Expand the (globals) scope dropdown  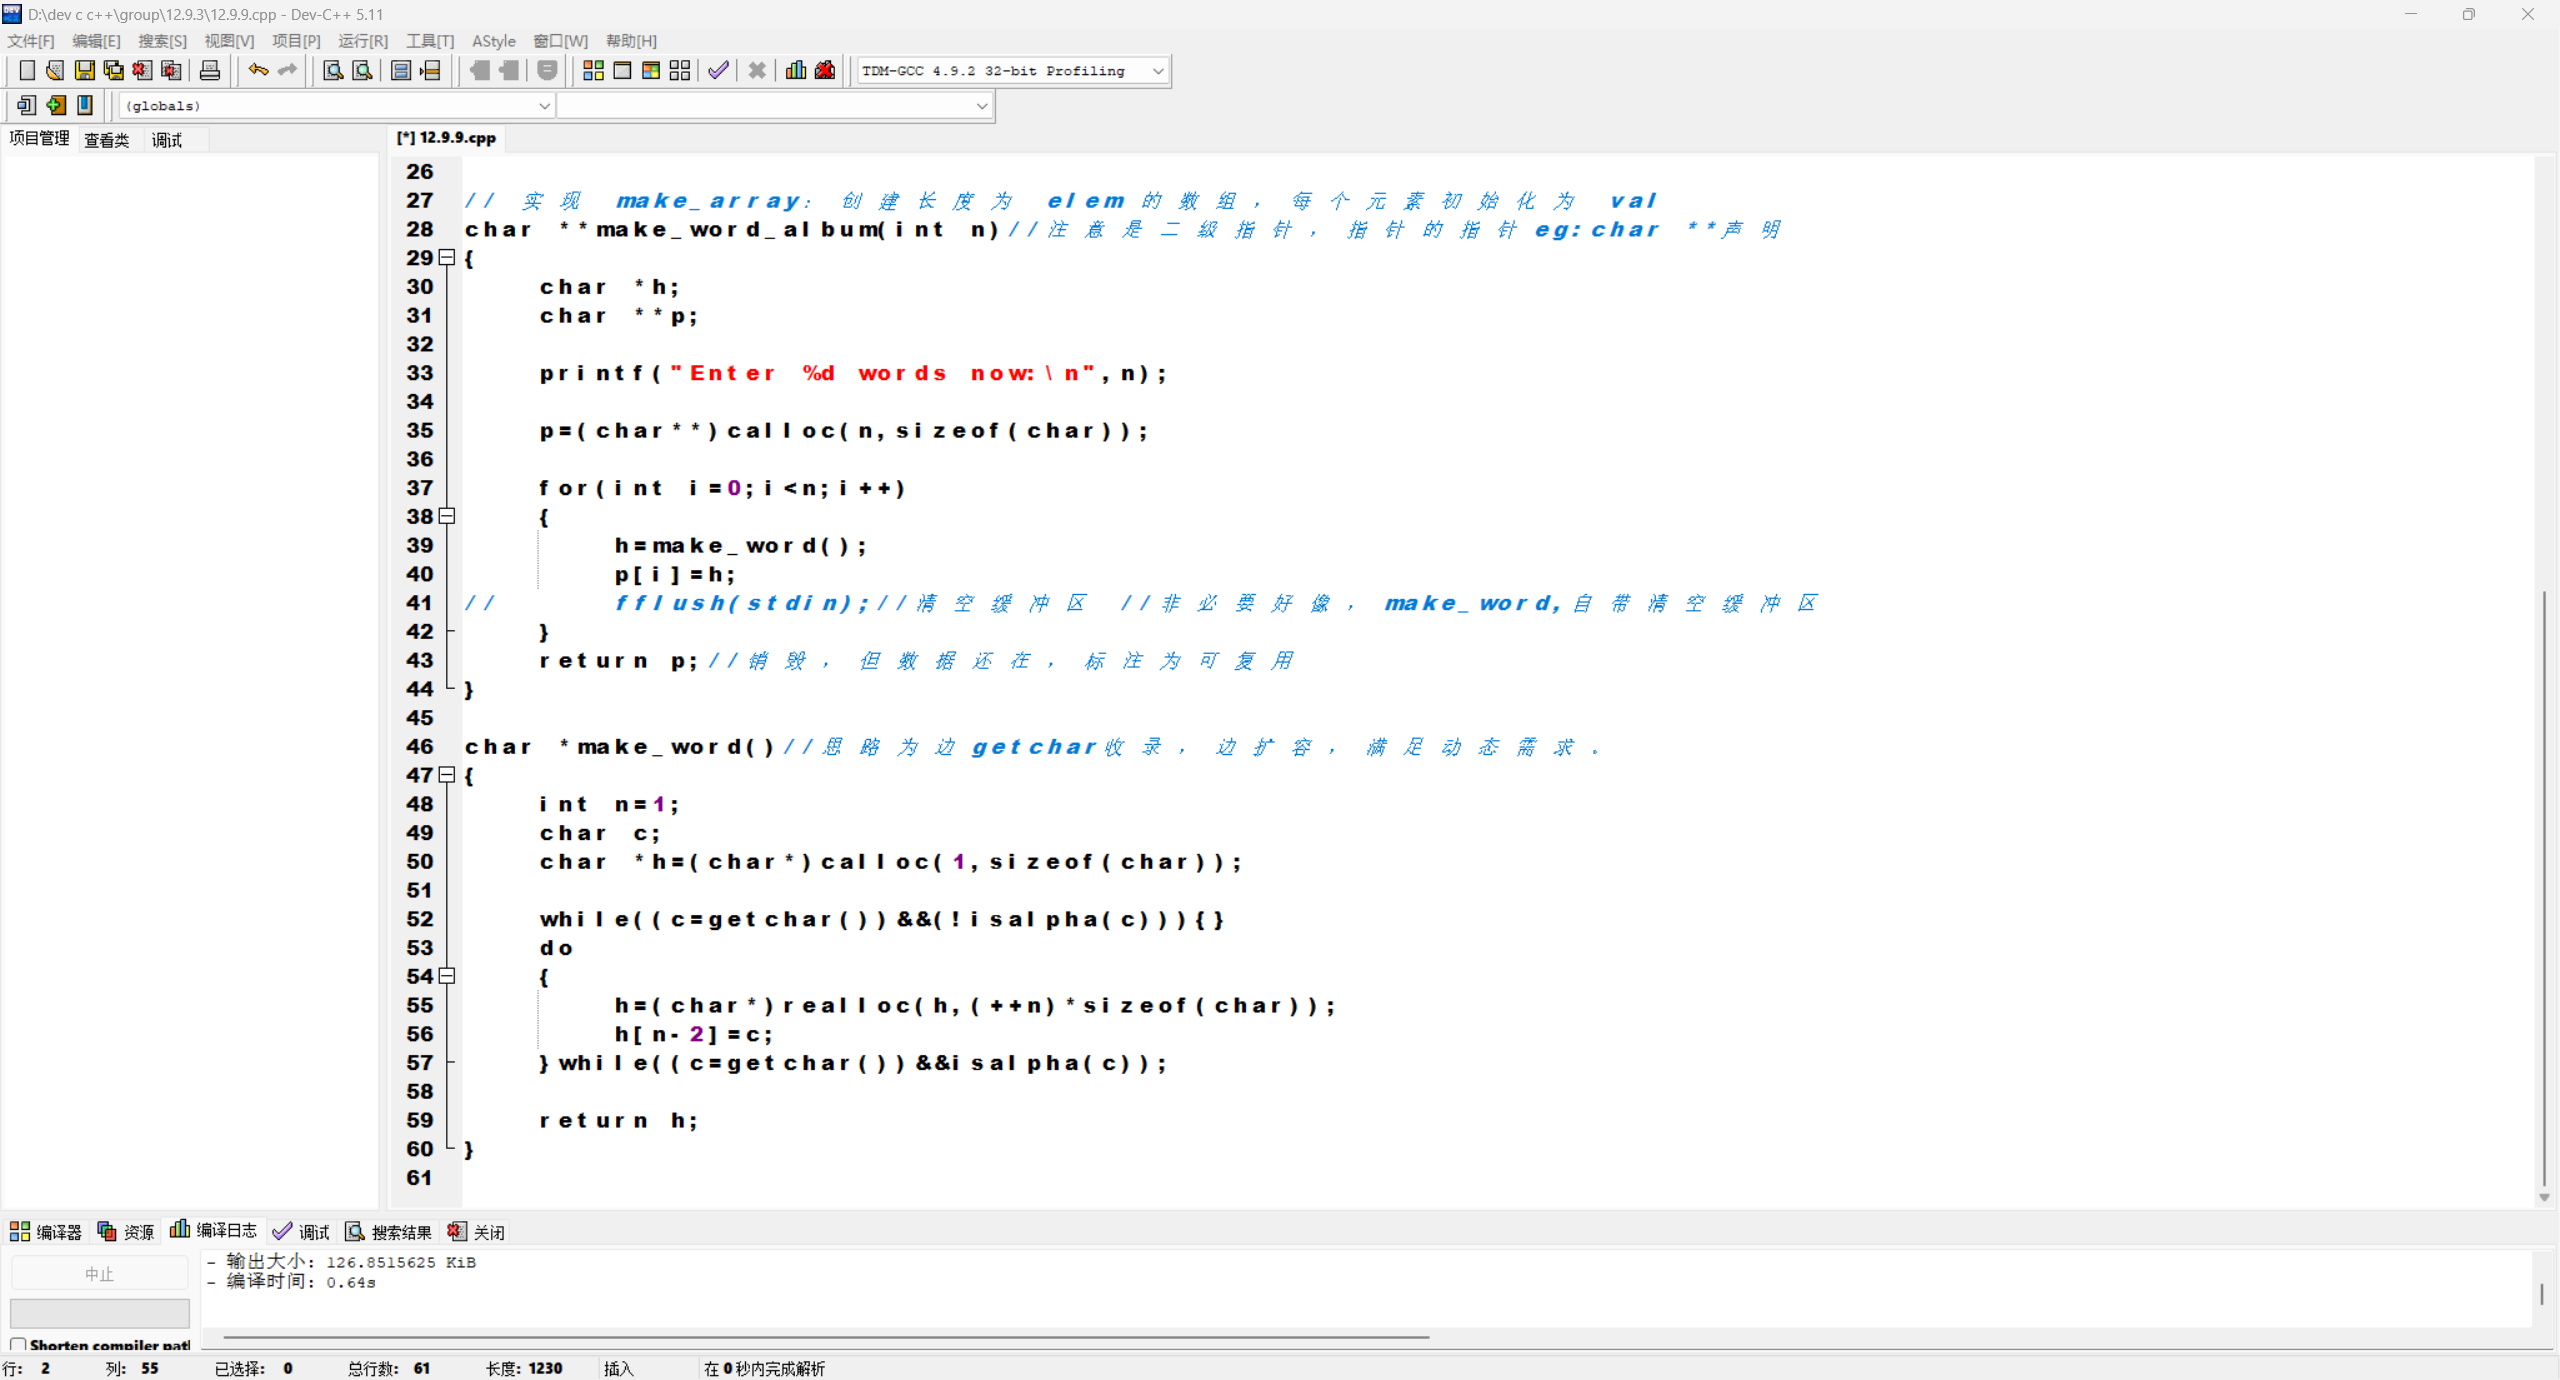click(544, 106)
